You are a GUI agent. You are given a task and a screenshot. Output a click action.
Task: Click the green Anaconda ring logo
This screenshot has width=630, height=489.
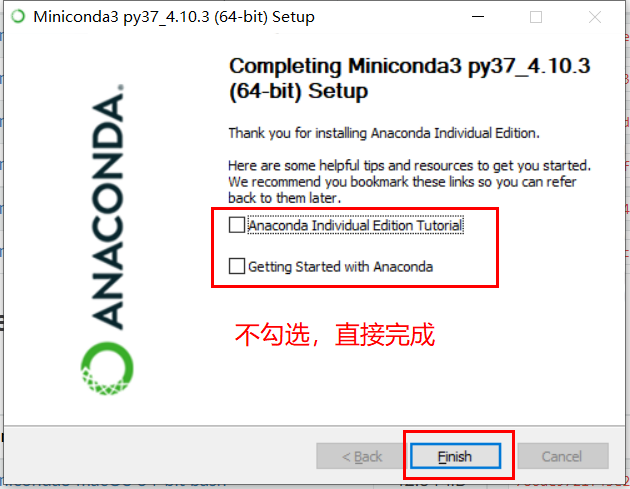coord(107,368)
